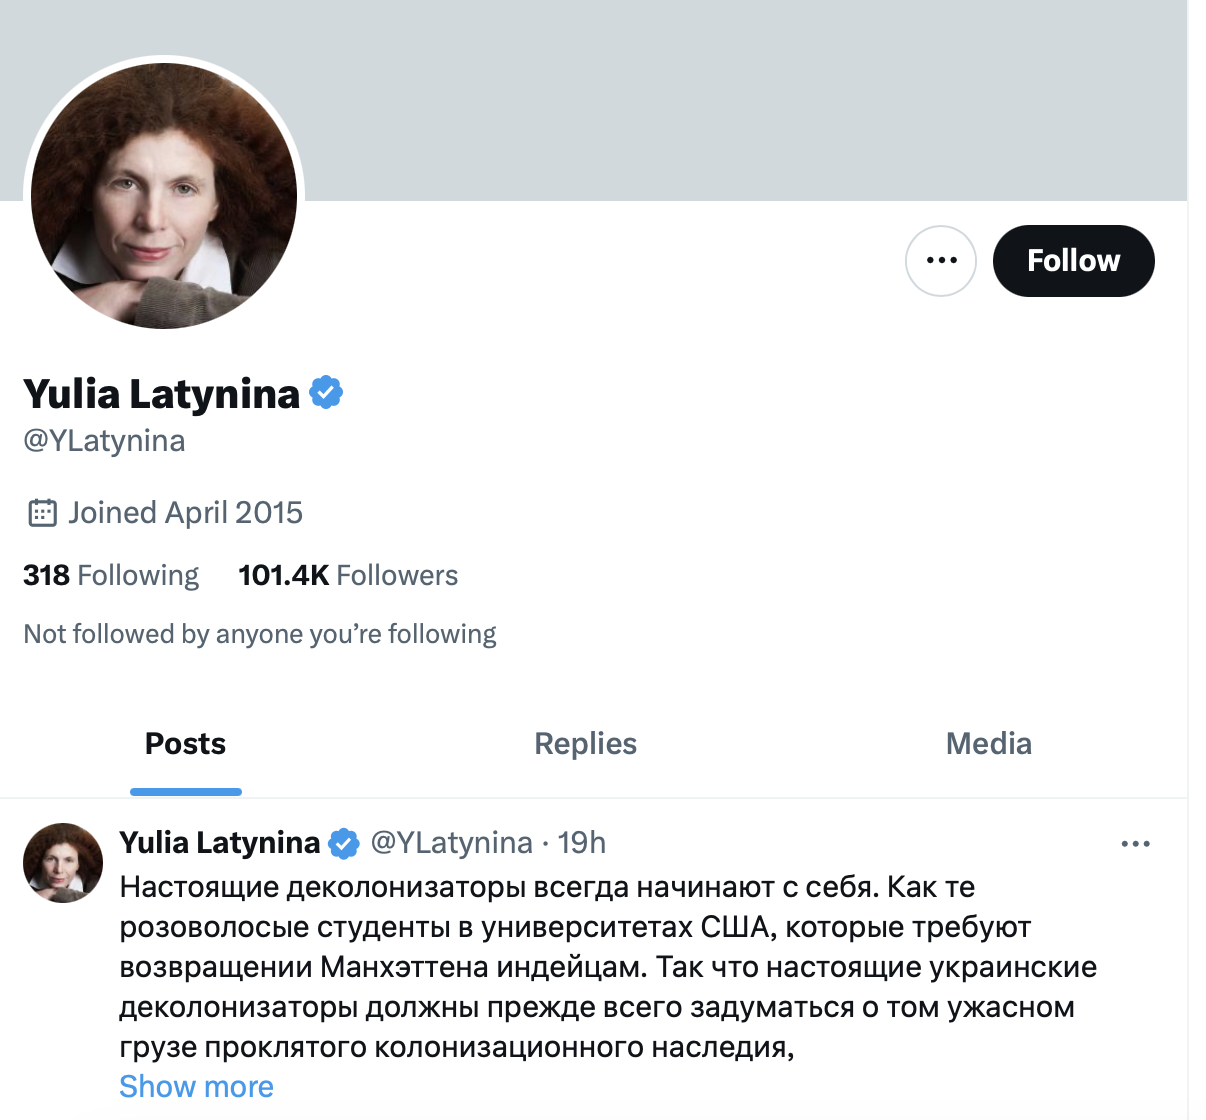1206x1120 pixels.
Task: Open the post via its 19h timestamp
Action: click(582, 843)
